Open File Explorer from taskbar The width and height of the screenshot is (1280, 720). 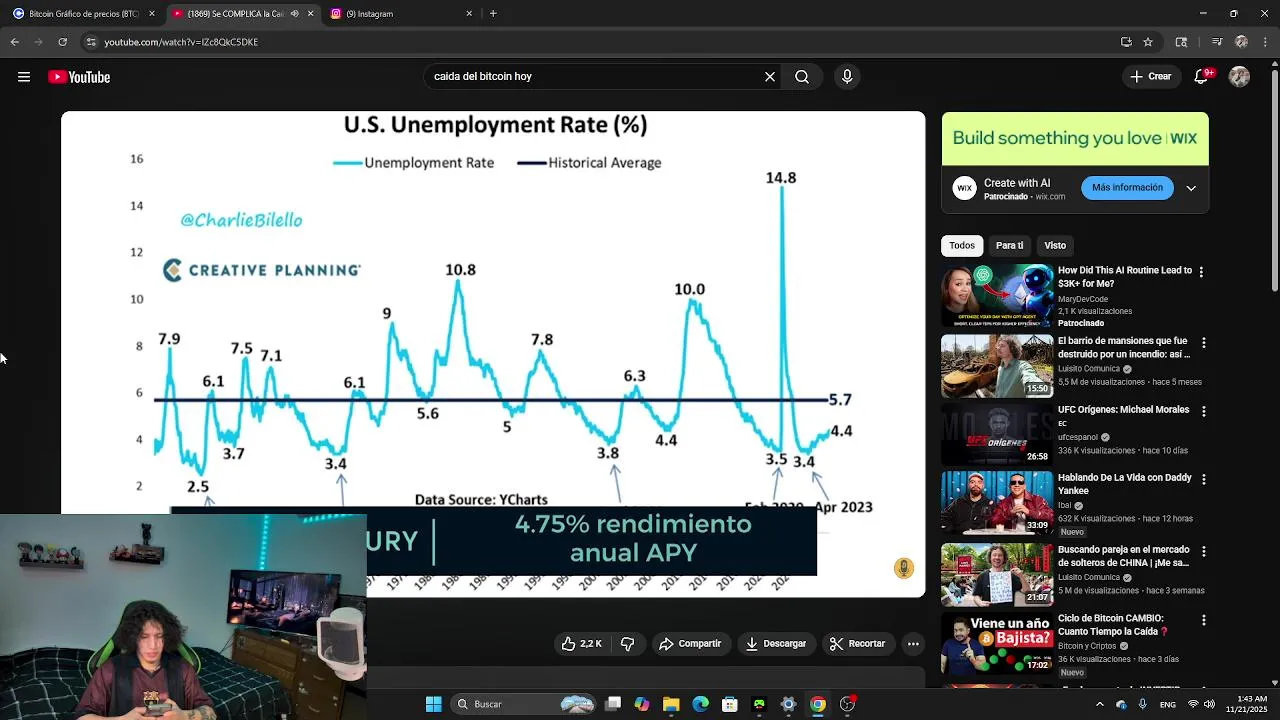pyautogui.click(x=671, y=704)
